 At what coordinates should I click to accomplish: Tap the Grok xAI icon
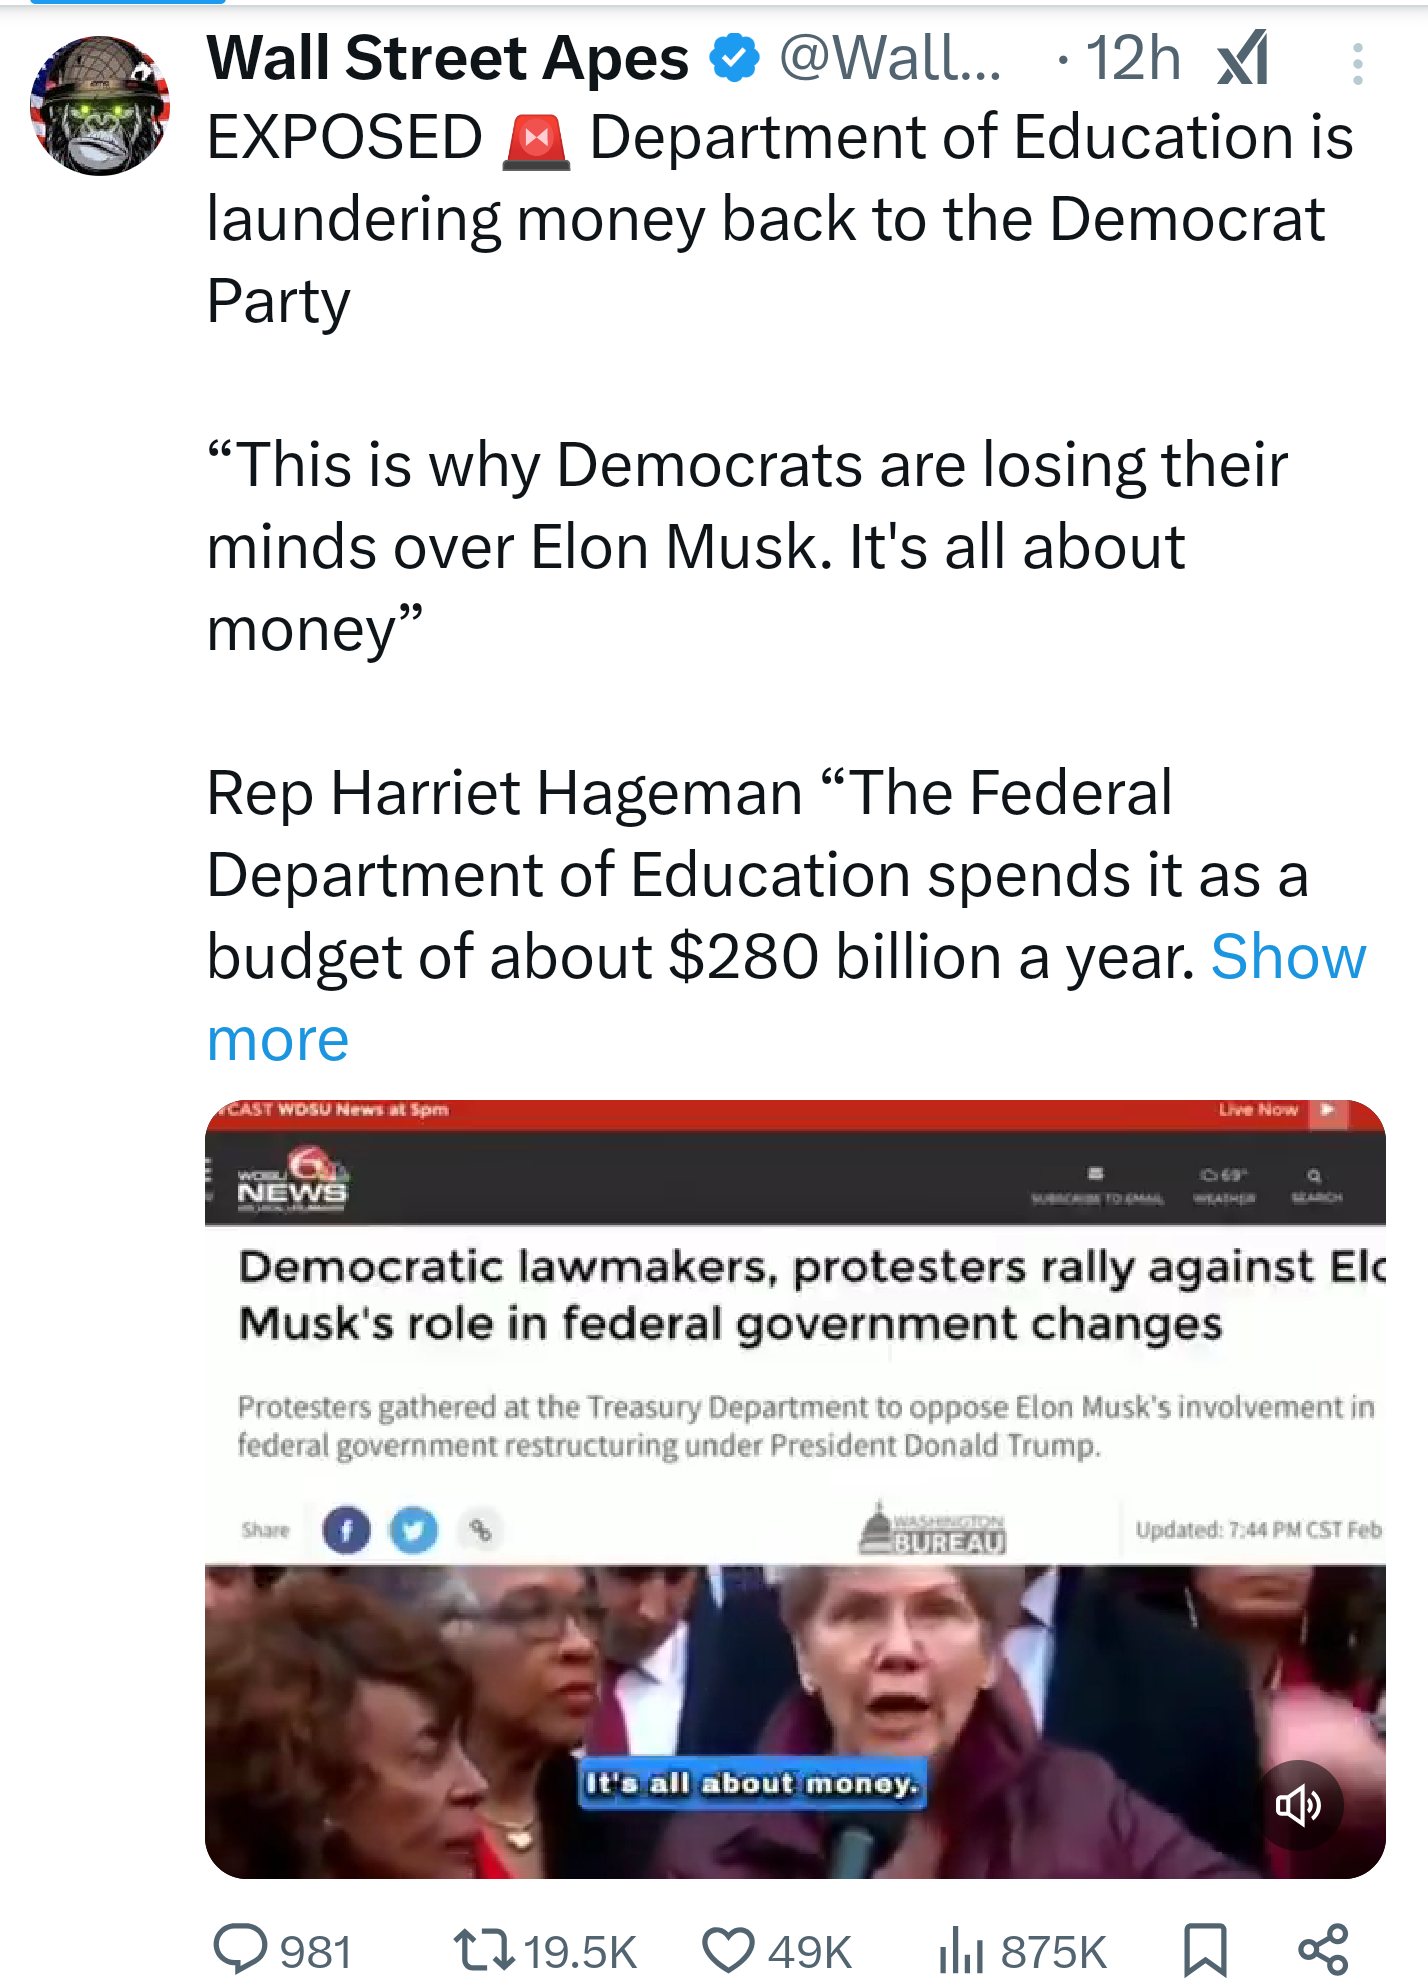tap(1243, 59)
